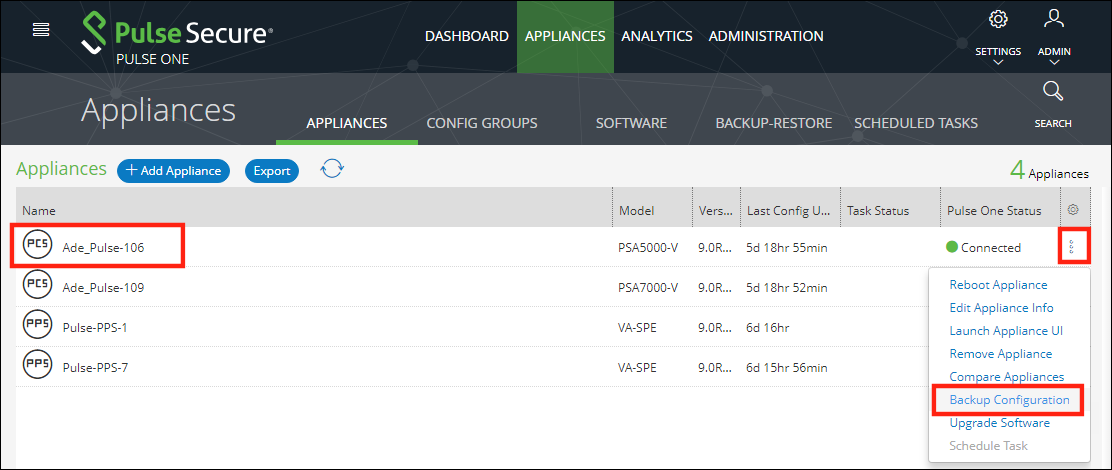Click the Pulse Secure logo
Viewport: 1112px width, 470px height.
[x=176, y=36]
